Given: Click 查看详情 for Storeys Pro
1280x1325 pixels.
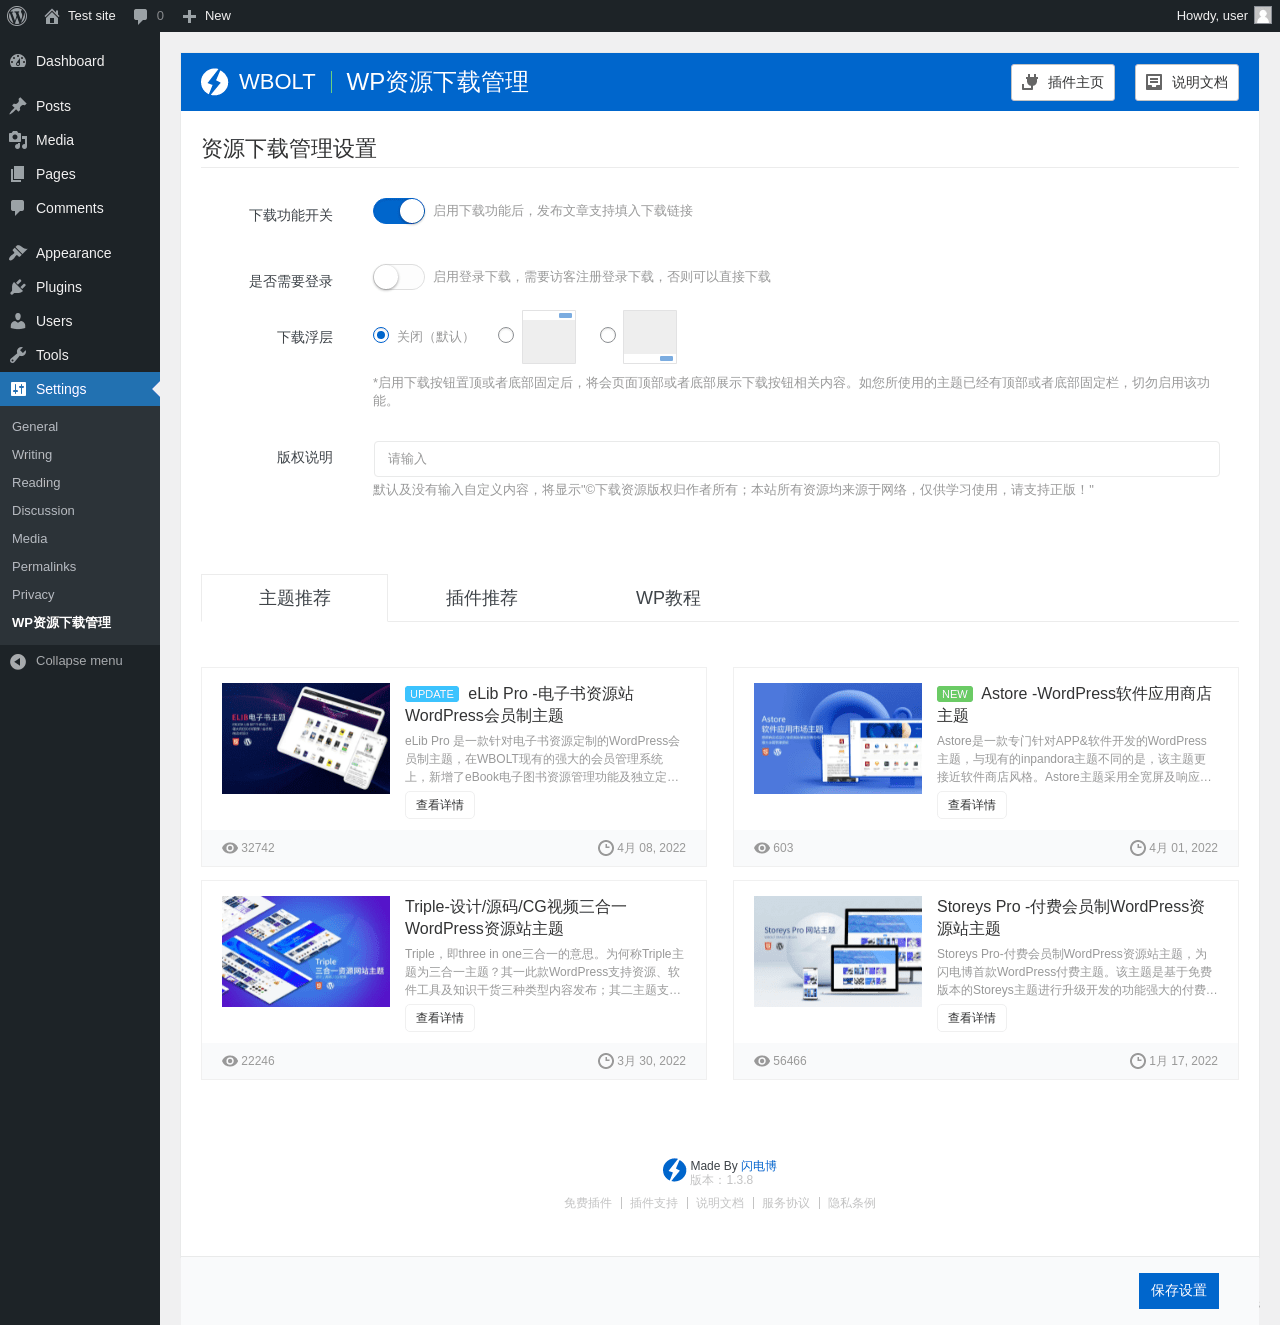Looking at the screenshot, I should (x=972, y=1018).
